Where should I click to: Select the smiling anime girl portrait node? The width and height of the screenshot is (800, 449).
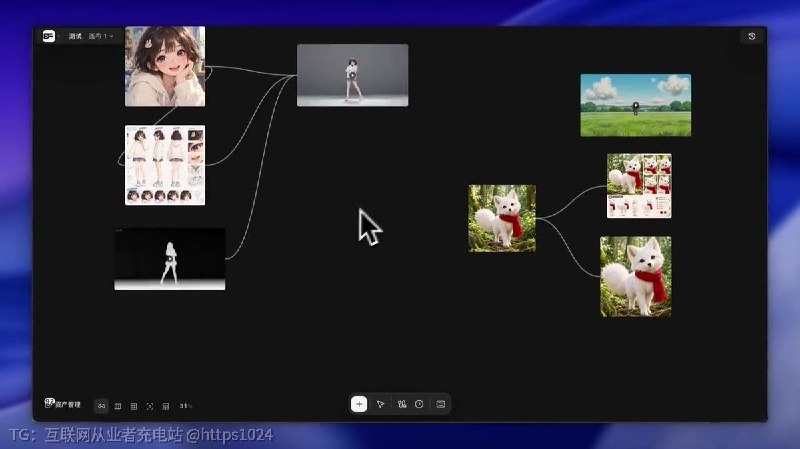165,66
